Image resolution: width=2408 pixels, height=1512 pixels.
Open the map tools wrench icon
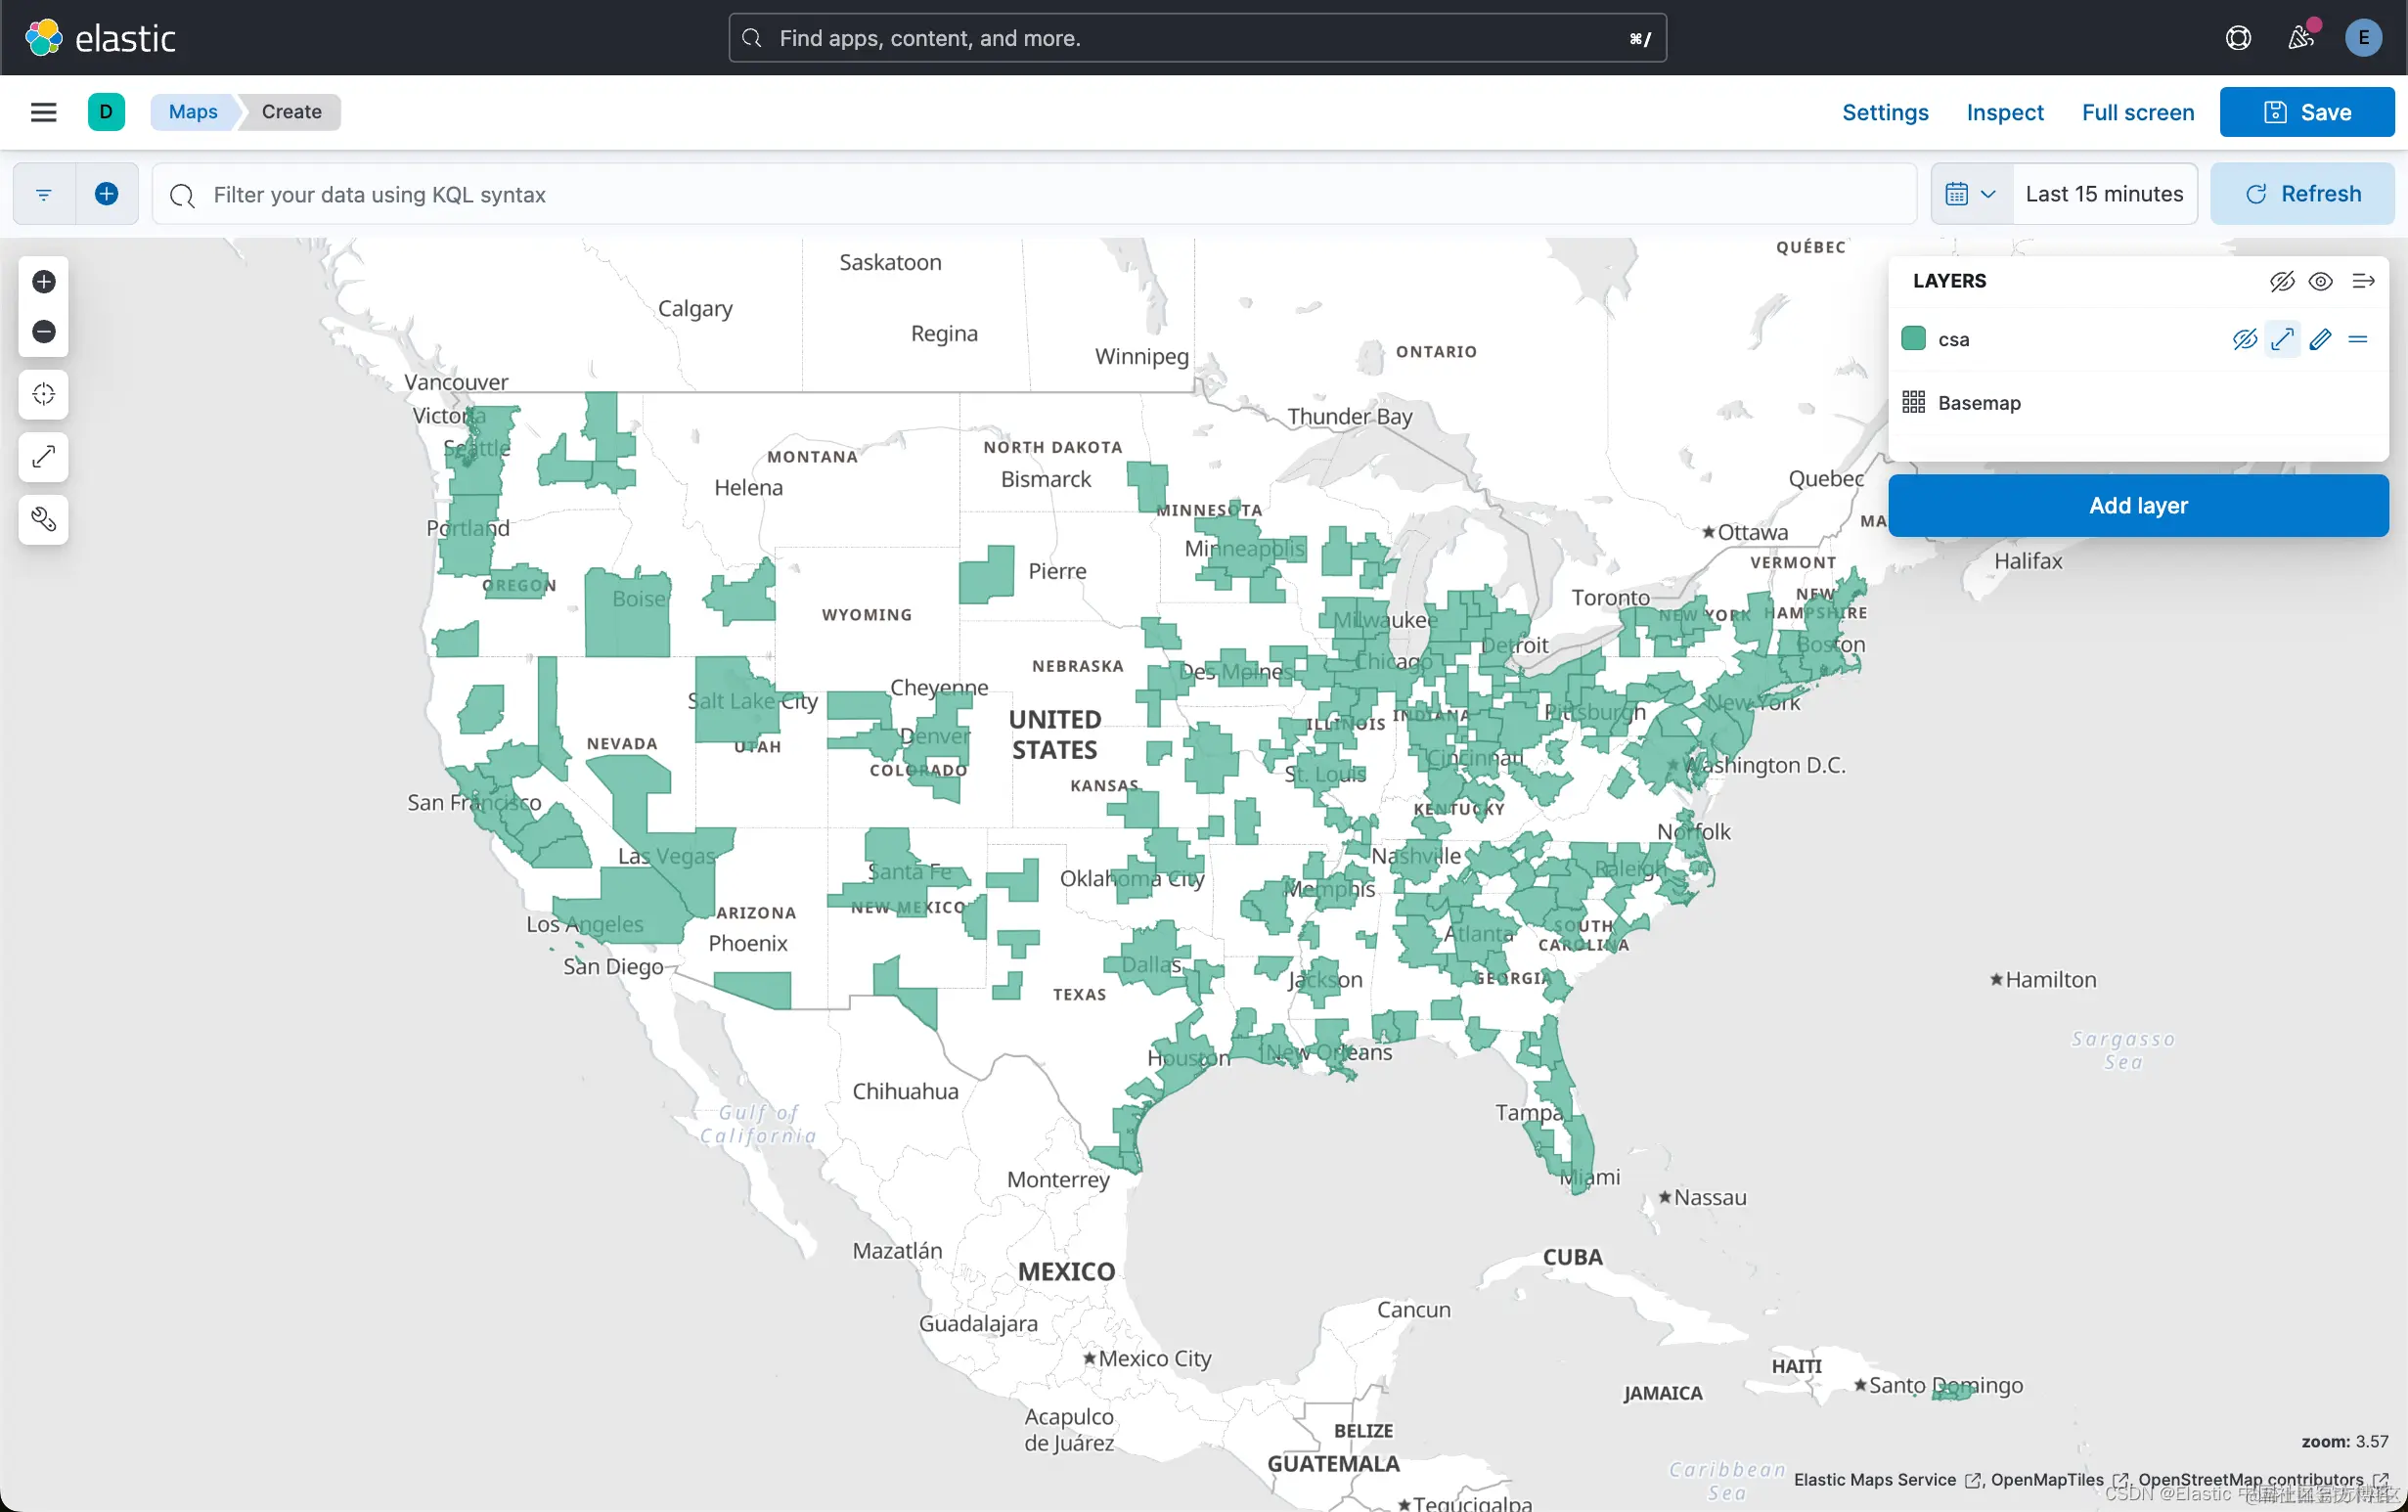point(43,519)
